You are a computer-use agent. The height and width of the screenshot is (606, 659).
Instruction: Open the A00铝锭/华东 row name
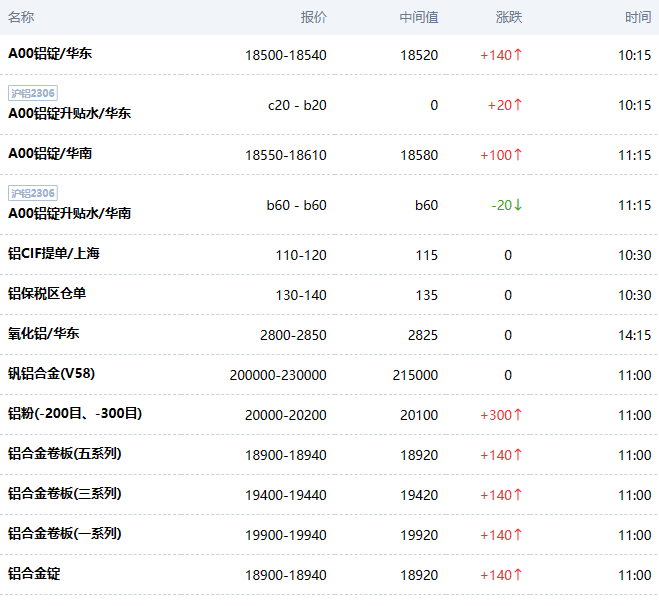[50, 53]
